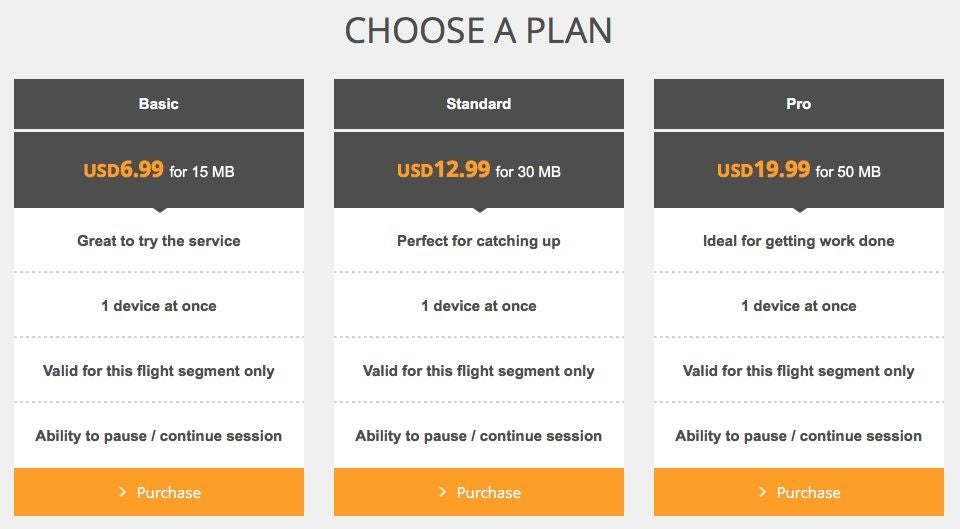Select the Pro plan header
Image resolution: width=960 pixels, height=529 pixels.
[799, 104]
